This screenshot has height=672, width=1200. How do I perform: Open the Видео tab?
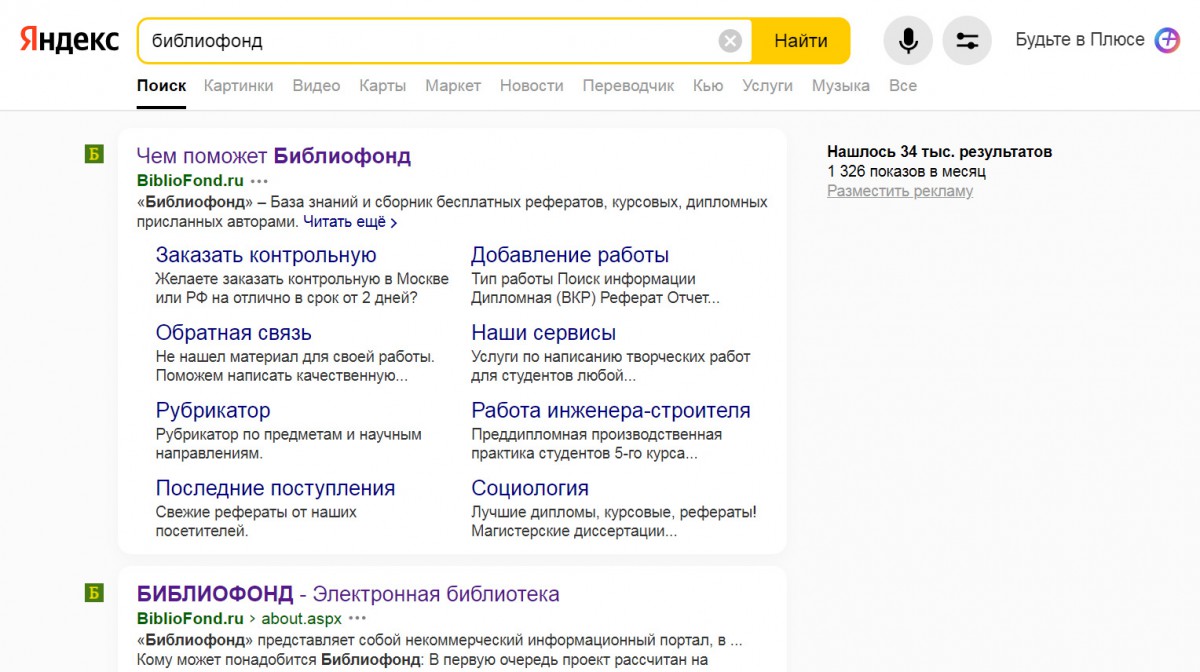316,86
